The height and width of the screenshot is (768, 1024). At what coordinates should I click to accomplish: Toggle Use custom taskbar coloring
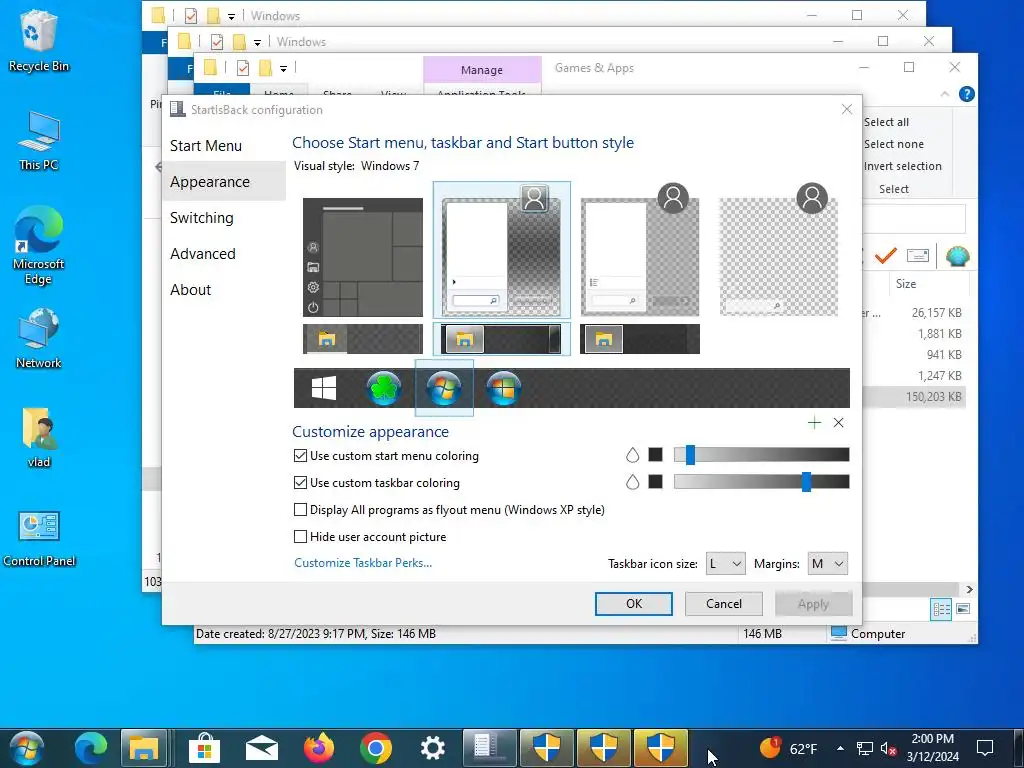point(377,483)
